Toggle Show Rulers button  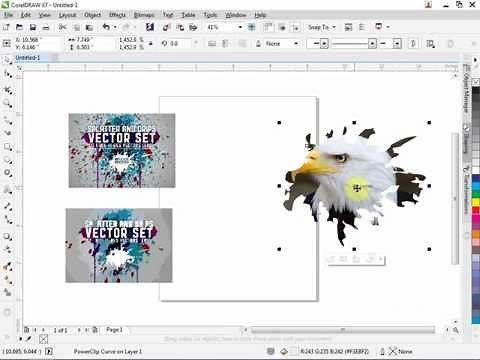(268, 27)
